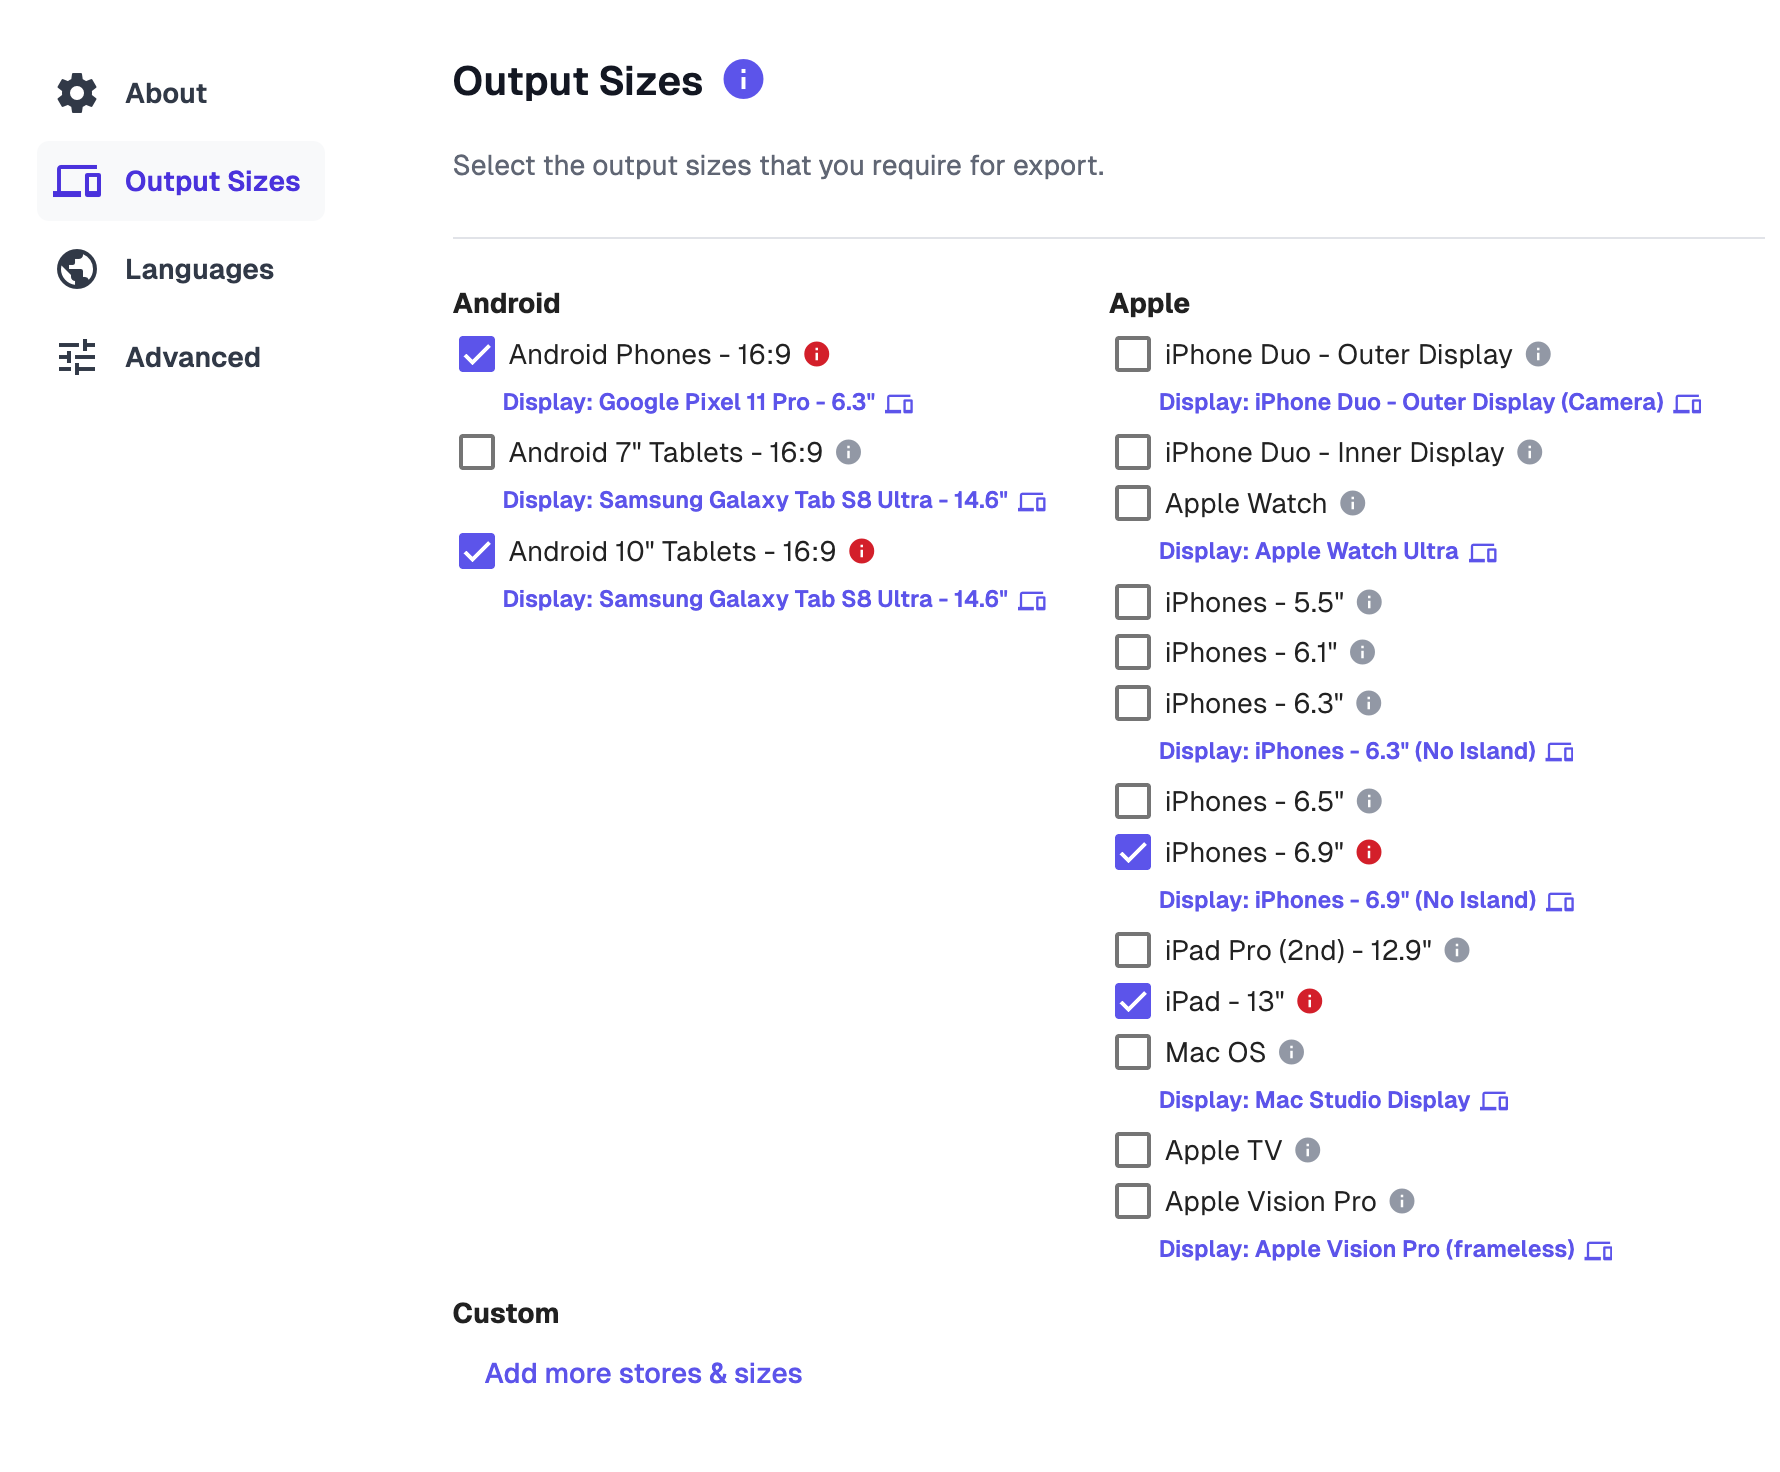Click the red info icon next to Android Phones - 16:9
This screenshot has width=1780, height=1472.
click(817, 354)
